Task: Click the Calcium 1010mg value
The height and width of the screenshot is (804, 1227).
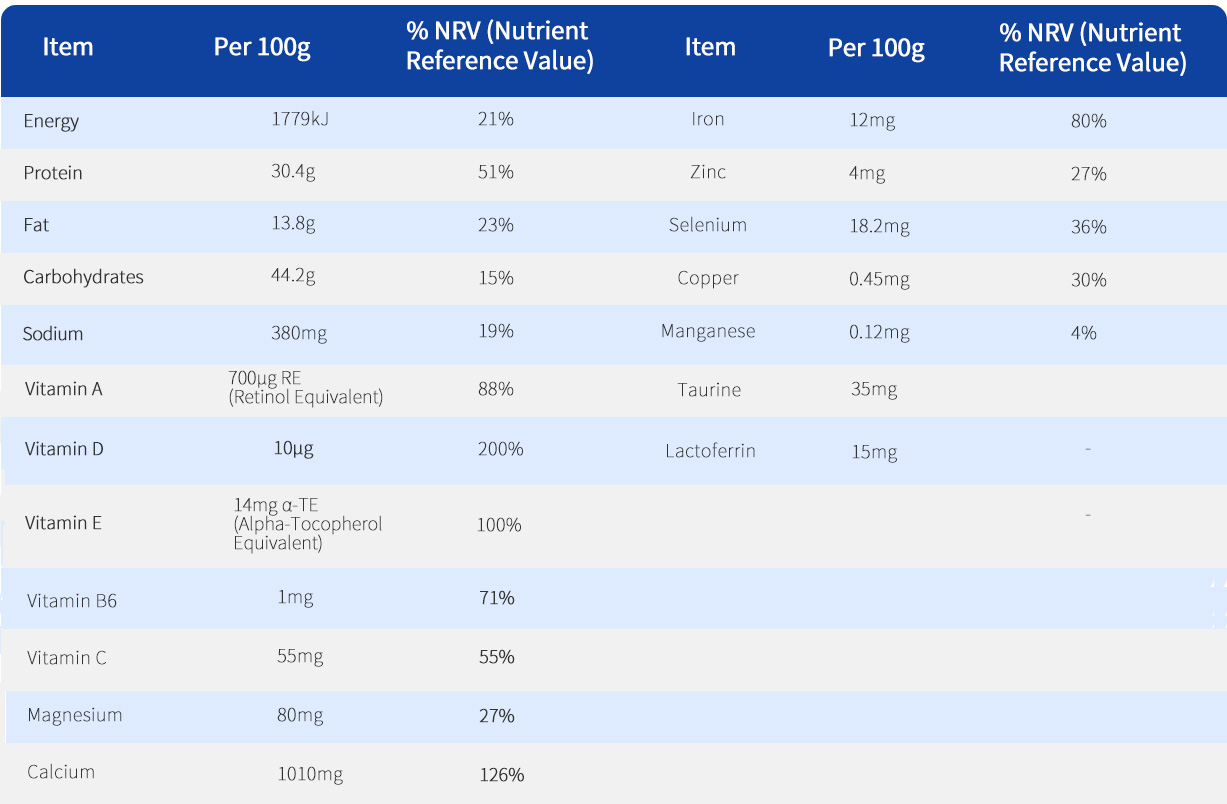Action: (x=310, y=774)
